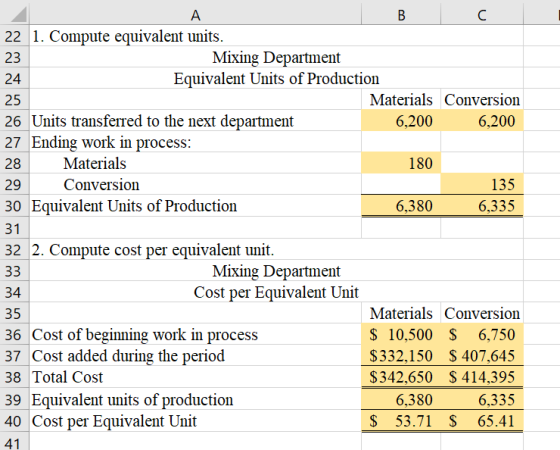Click '2. Compute cost per equivalent unit.'
The image size is (560, 450).
[153, 250]
